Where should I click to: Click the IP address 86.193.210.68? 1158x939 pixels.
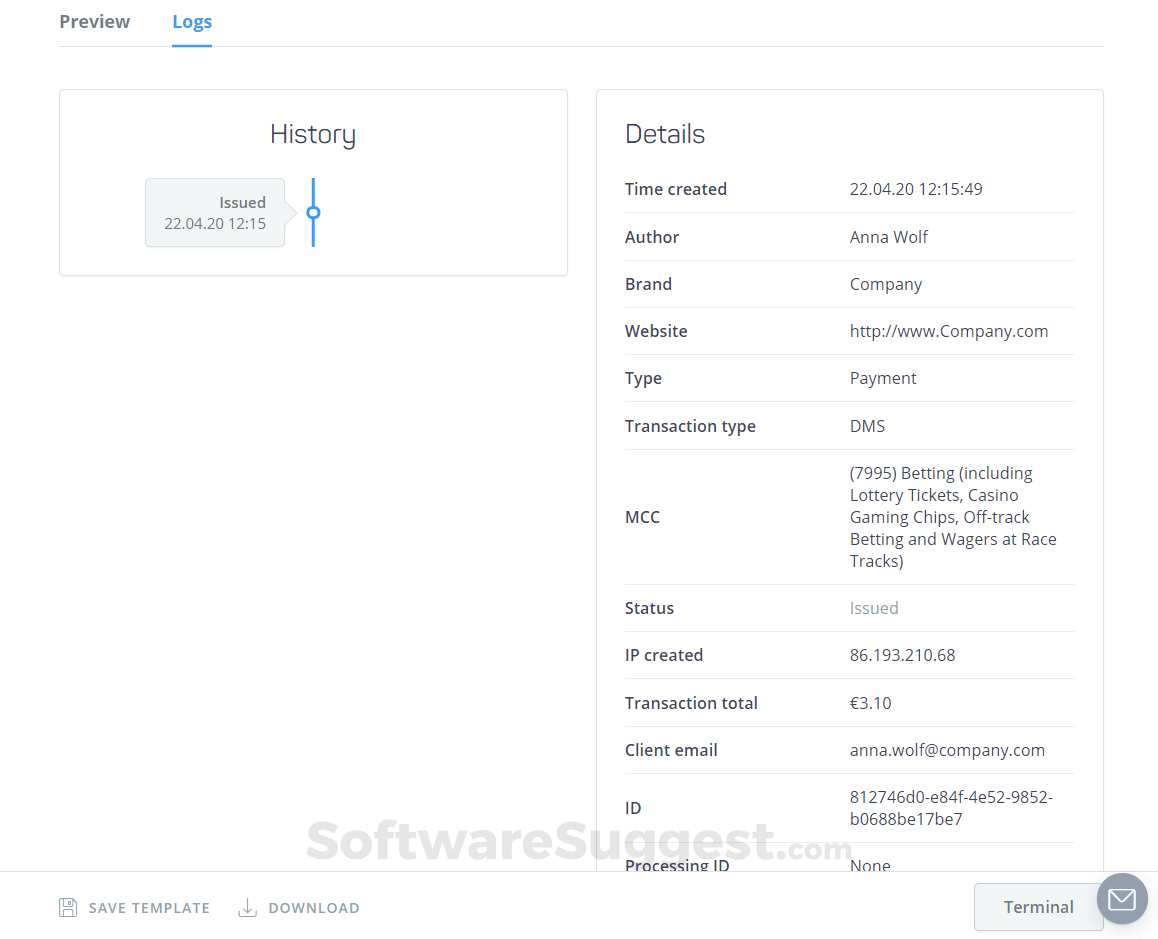(x=902, y=654)
